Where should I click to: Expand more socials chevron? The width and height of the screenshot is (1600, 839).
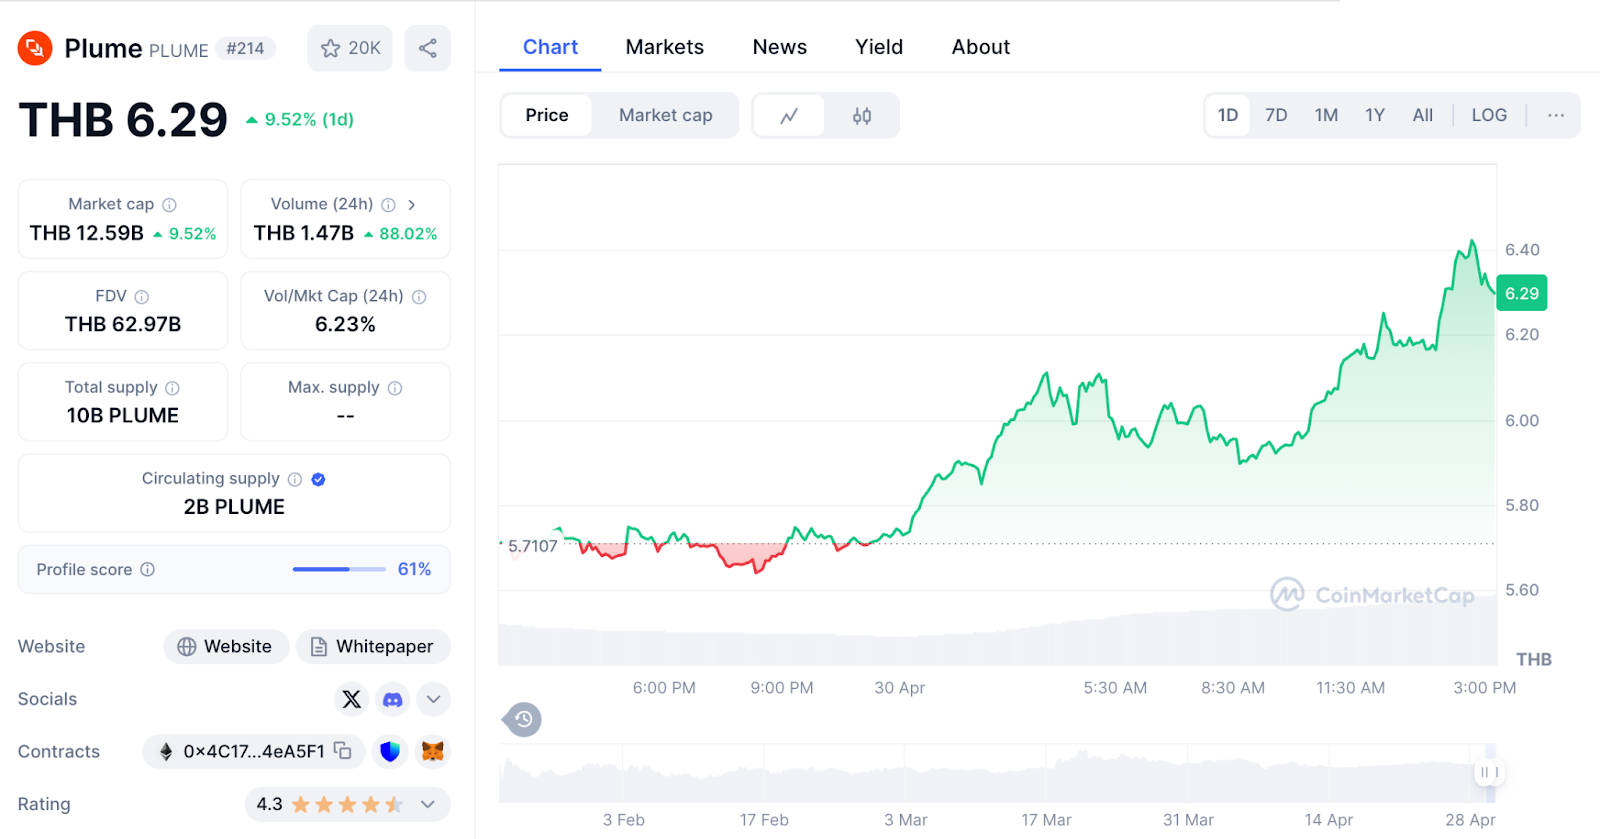coord(433,699)
